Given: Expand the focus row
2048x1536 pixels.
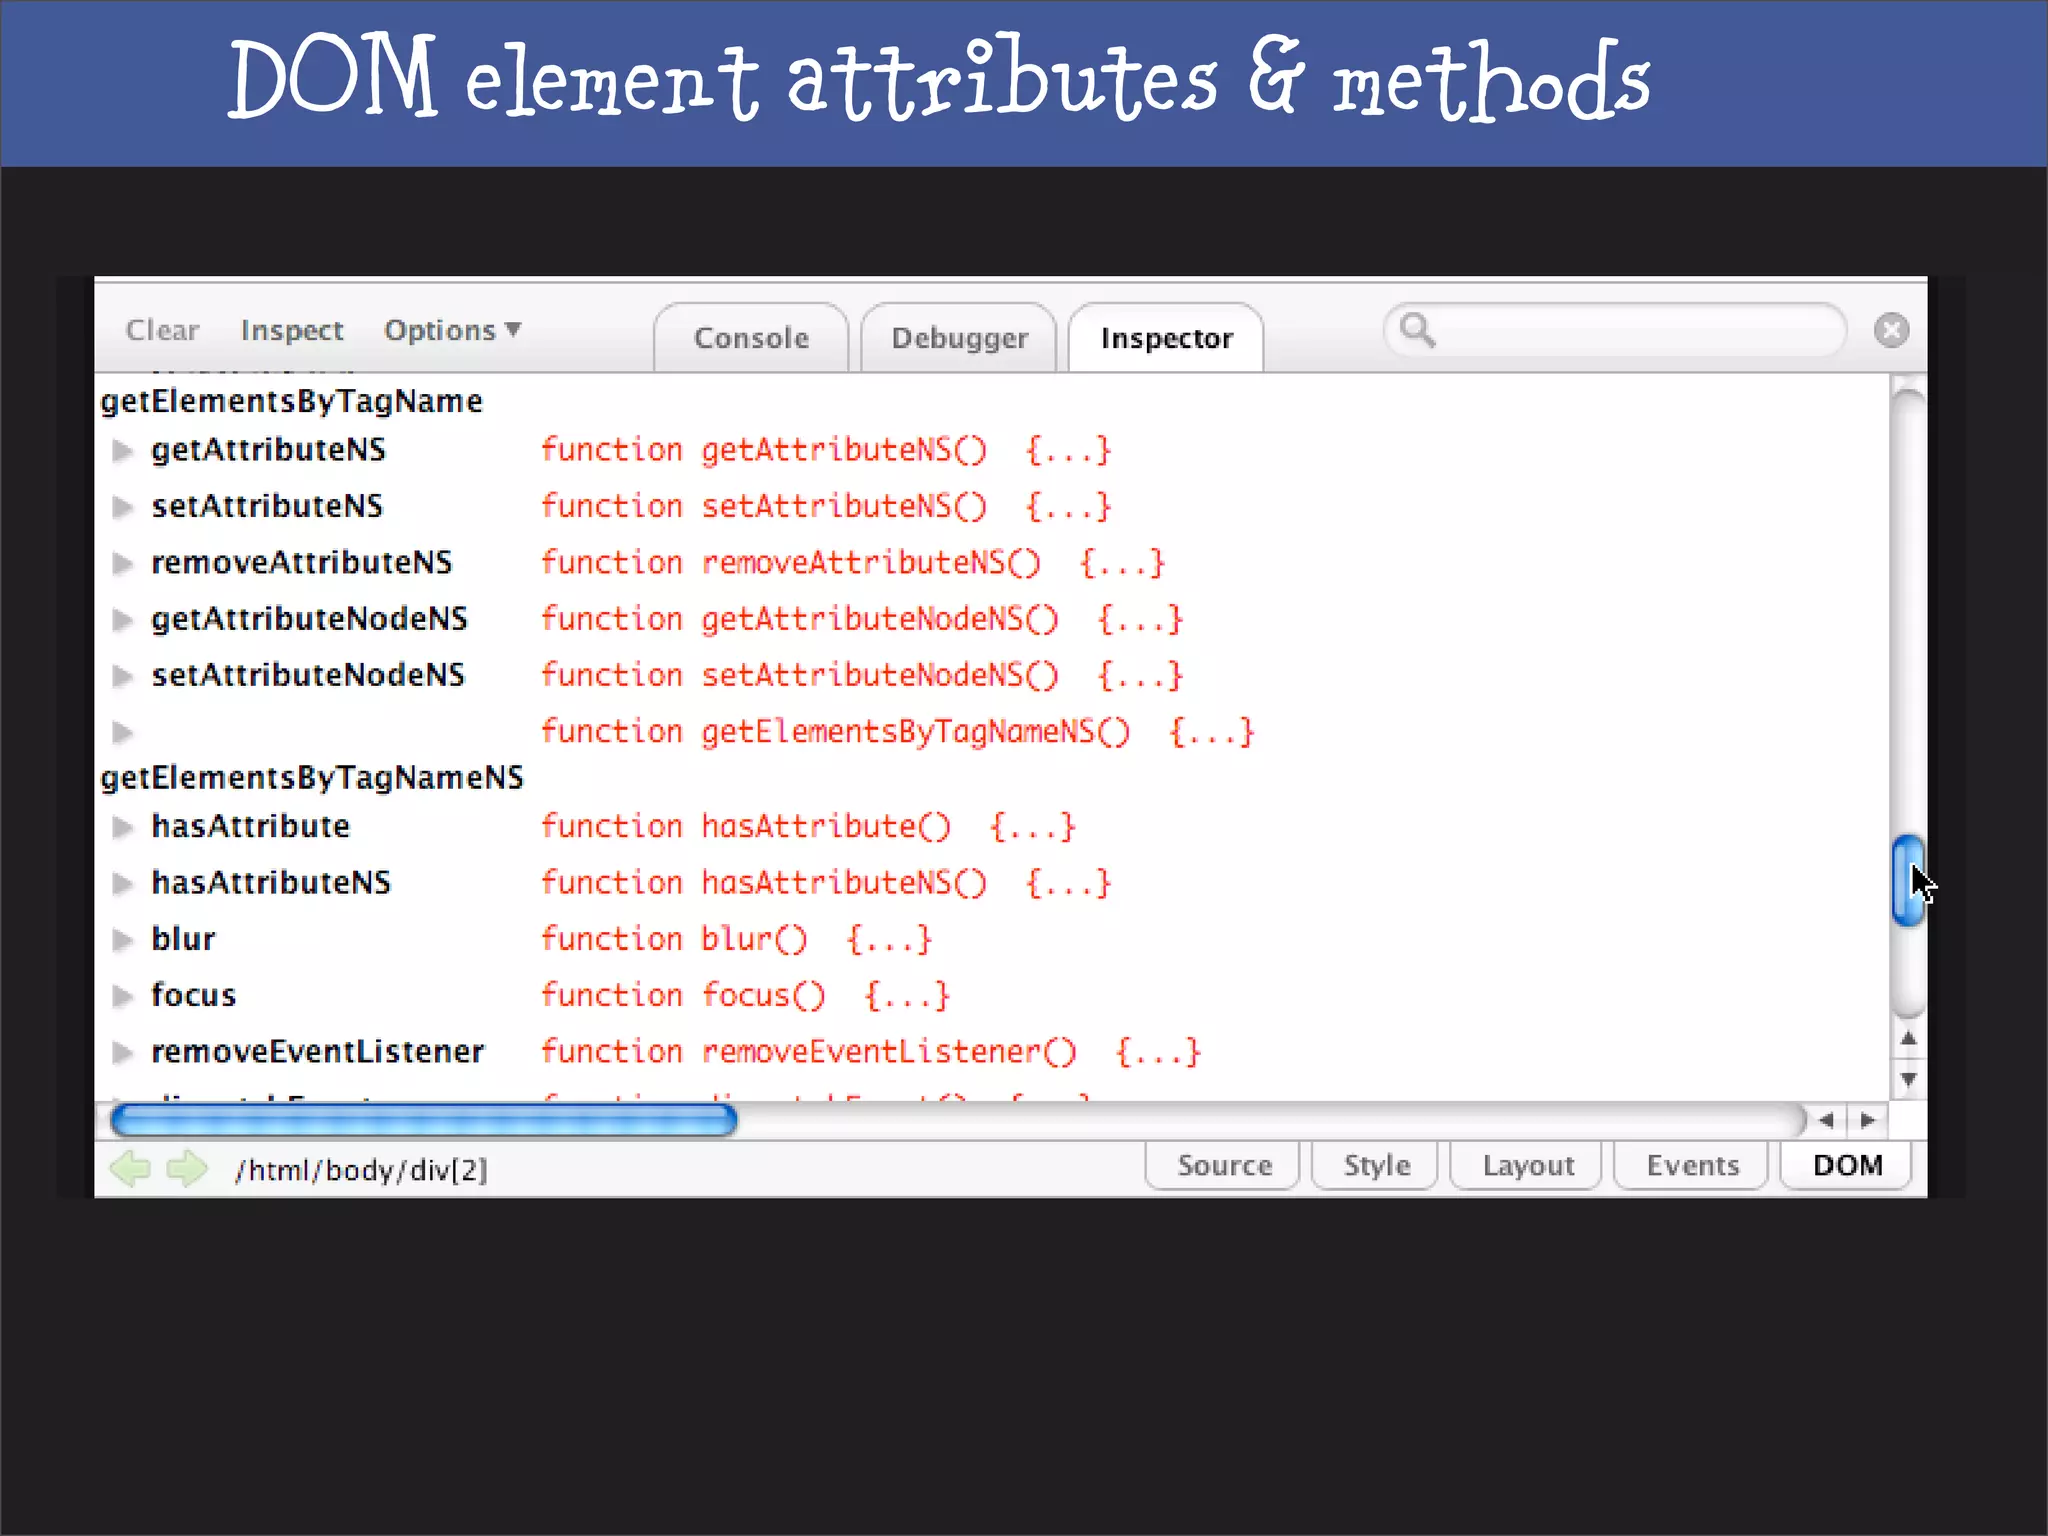Looking at the screenshot, I should (122, 996).
